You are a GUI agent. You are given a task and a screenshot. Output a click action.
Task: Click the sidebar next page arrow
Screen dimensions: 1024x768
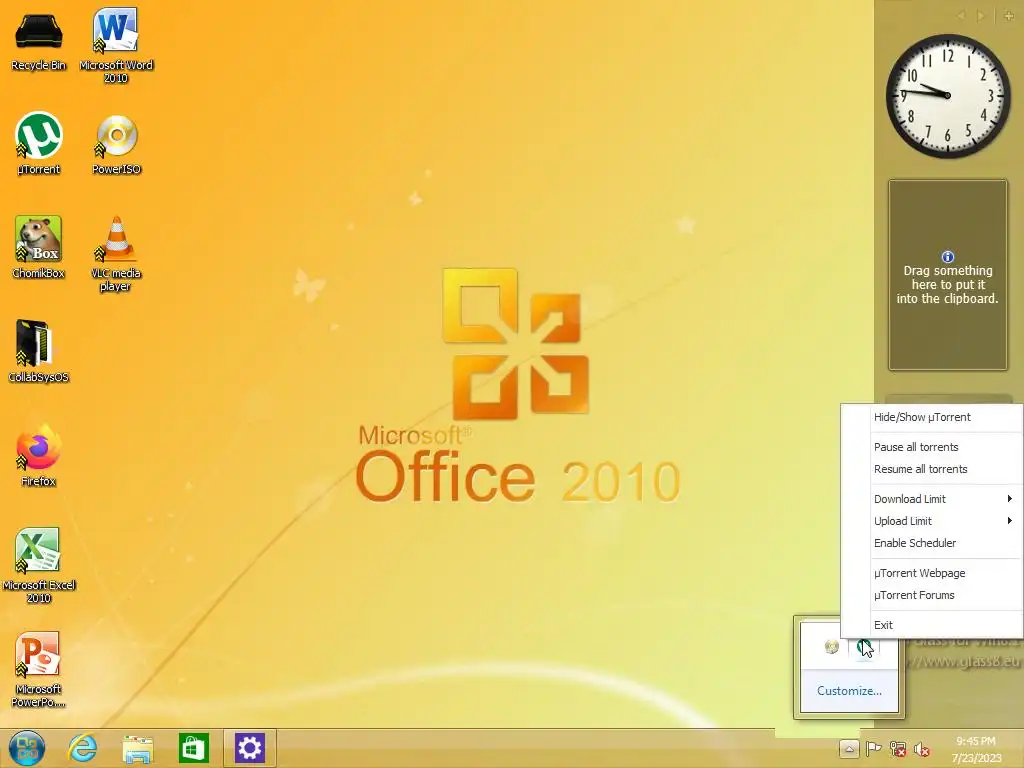click(x=980, y=16)
